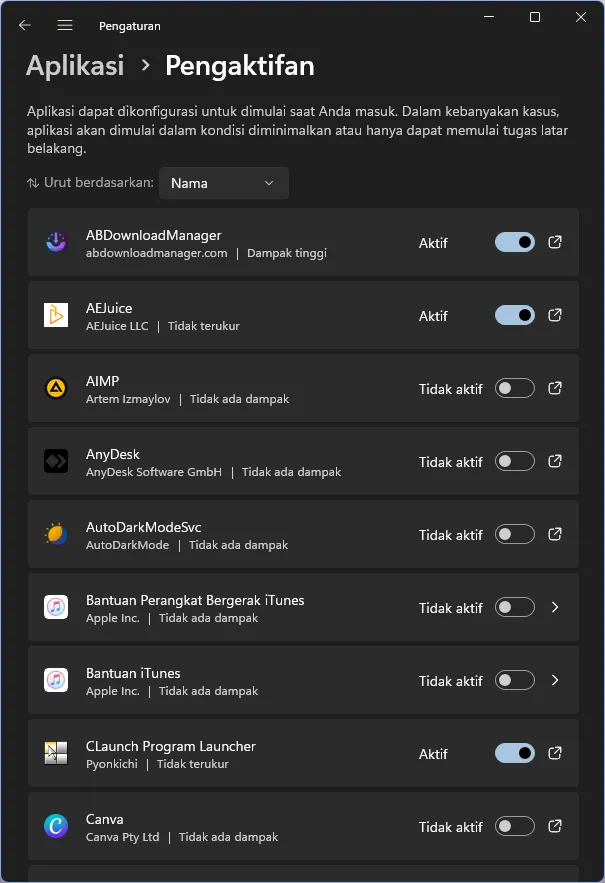Image resolution: width=605 pixels, height=883 pixels.
Task: Expand Bantuan iTunes details chevron
Action: pyautogui.click(x=555, y=680)
